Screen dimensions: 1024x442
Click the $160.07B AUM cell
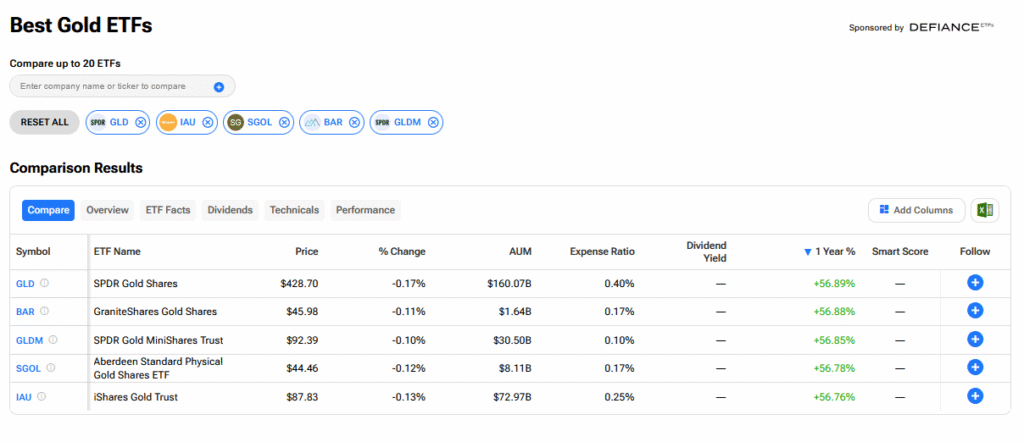tap(509, 283)
